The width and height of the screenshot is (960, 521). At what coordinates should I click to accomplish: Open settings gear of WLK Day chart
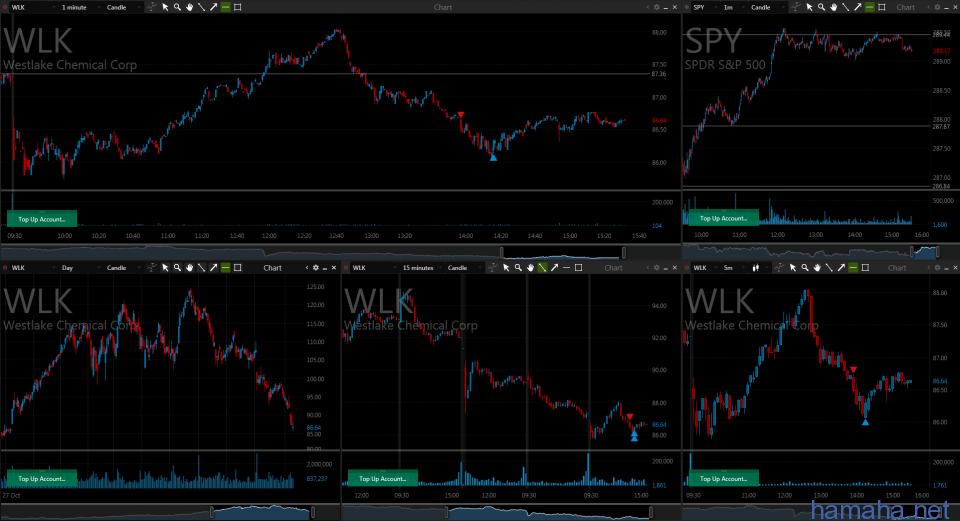pyautogui.click(x=316, y=268)
